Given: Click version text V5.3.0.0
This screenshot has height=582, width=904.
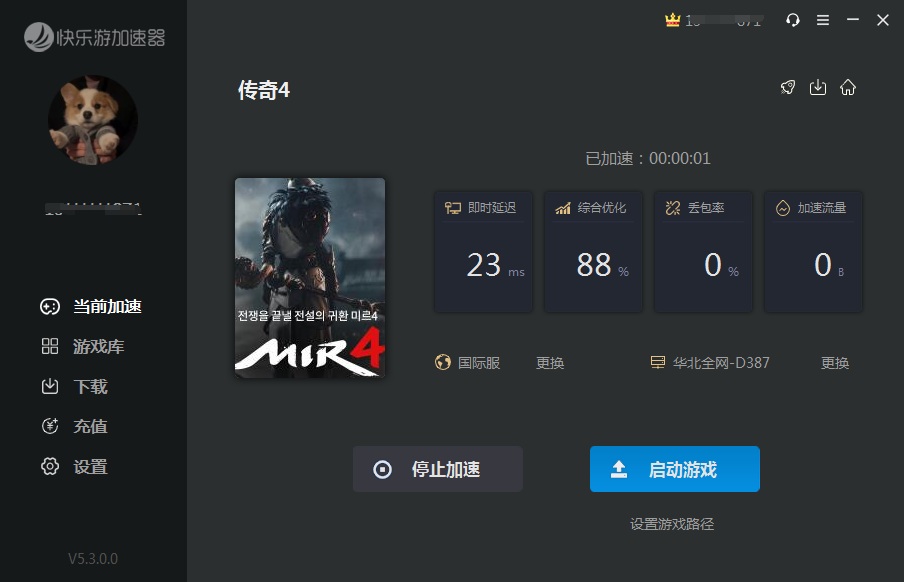Looking at the screenshot, I should (93, 558).
